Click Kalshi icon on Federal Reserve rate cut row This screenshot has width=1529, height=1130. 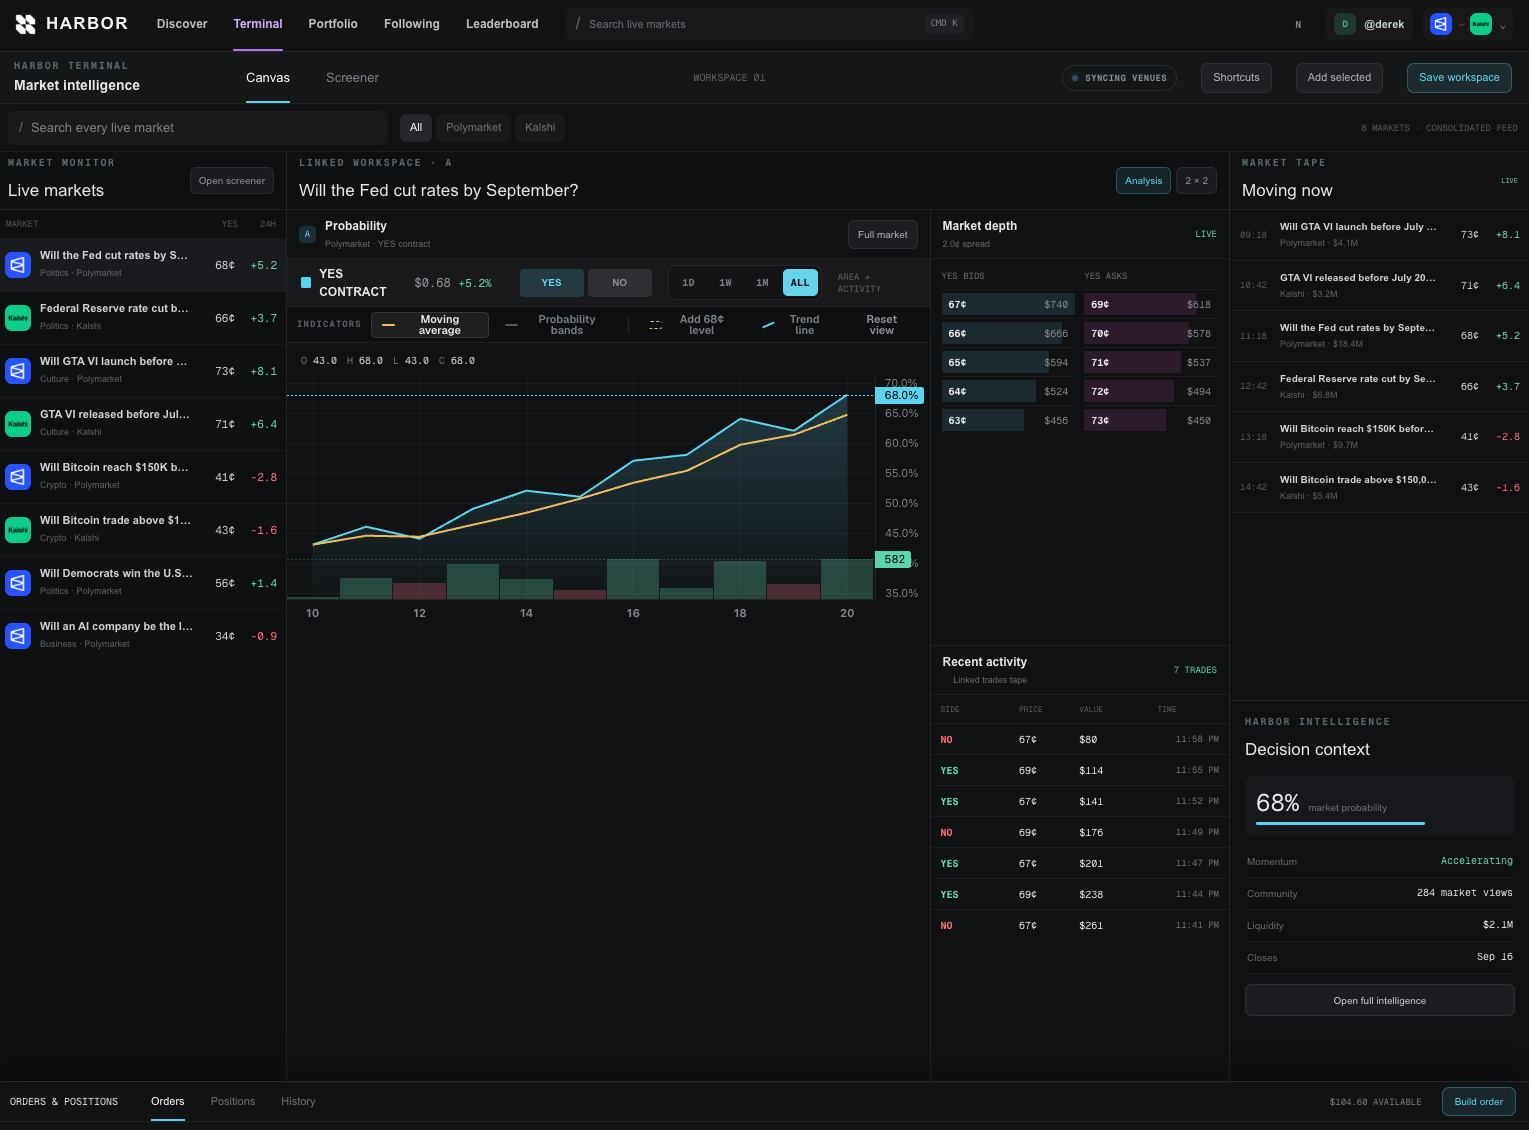pos(18,318)
